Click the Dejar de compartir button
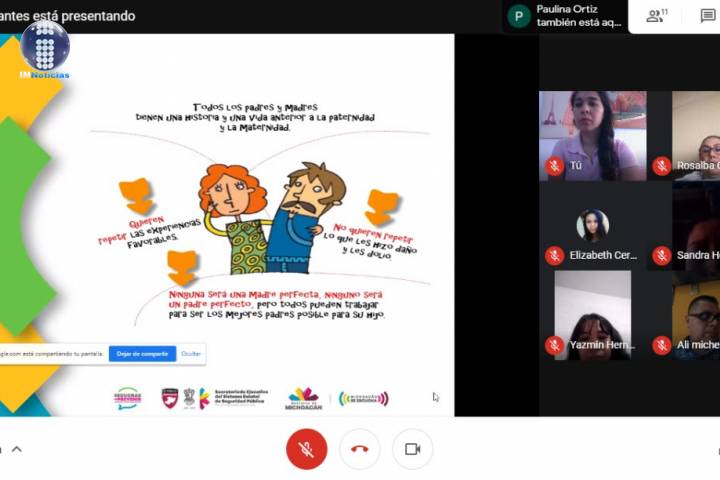The image size is (720, 480). [x=142, y=353]
